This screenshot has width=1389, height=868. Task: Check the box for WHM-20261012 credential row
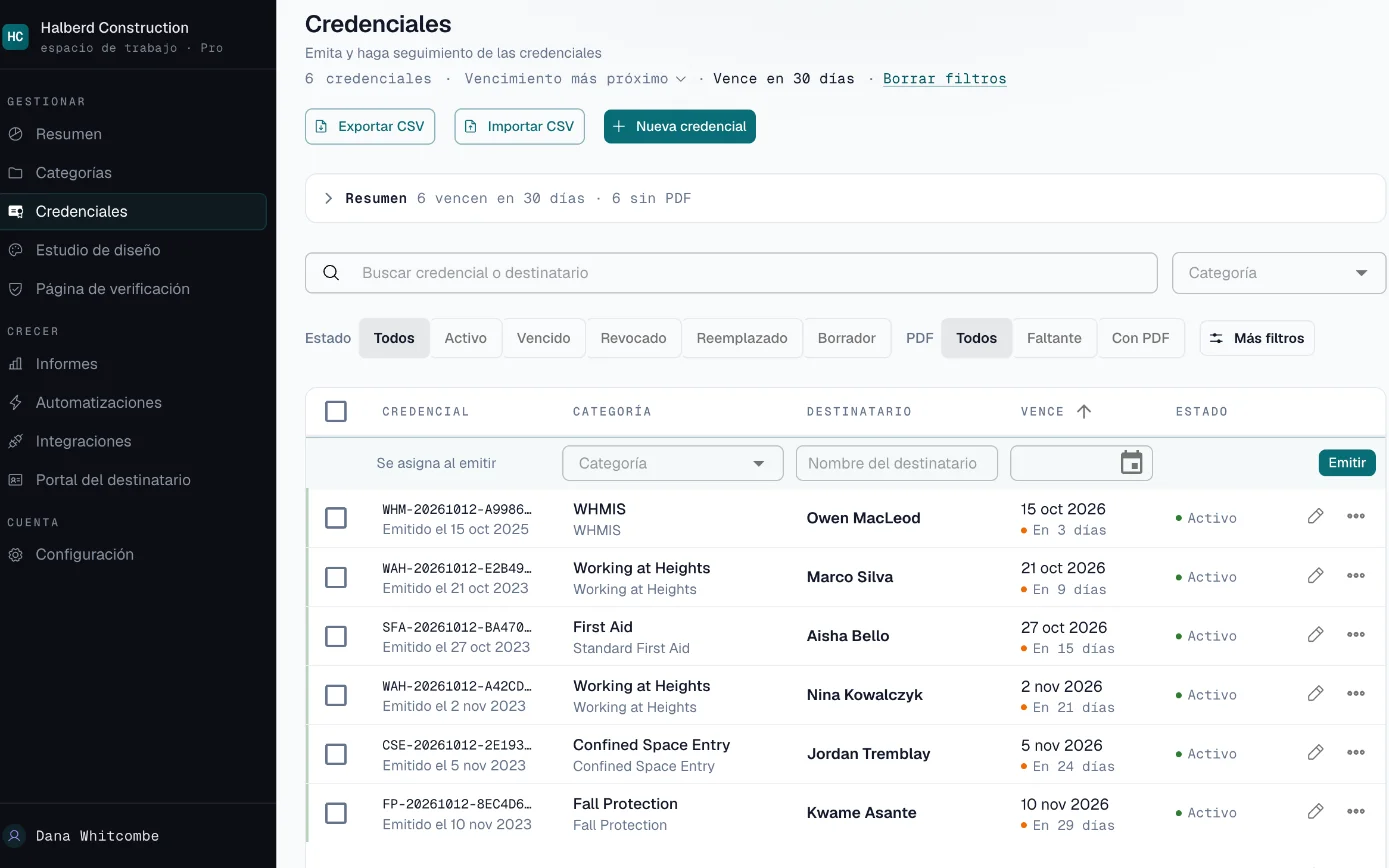tap(336, 518)
